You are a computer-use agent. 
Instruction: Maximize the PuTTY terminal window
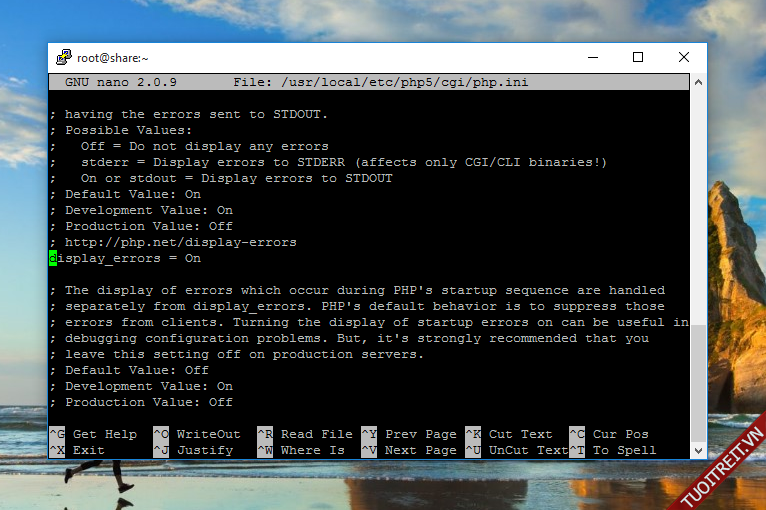pos(638,57)
